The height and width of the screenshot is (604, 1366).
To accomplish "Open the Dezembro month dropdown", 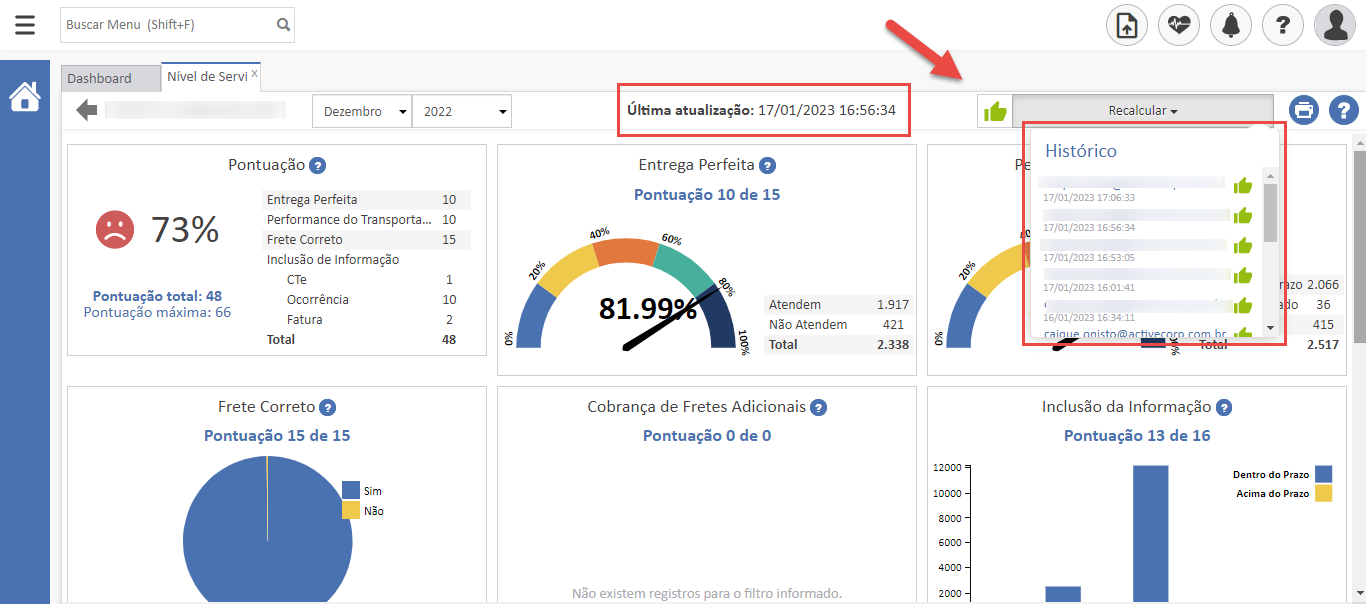I will click(x=362, y=111).
